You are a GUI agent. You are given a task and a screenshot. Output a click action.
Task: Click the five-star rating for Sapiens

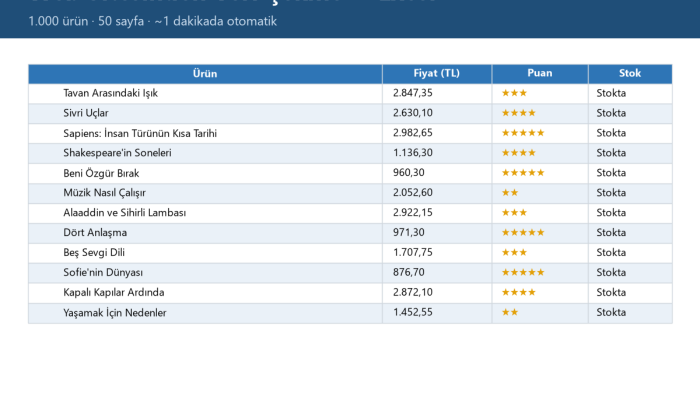coord(523,133)
